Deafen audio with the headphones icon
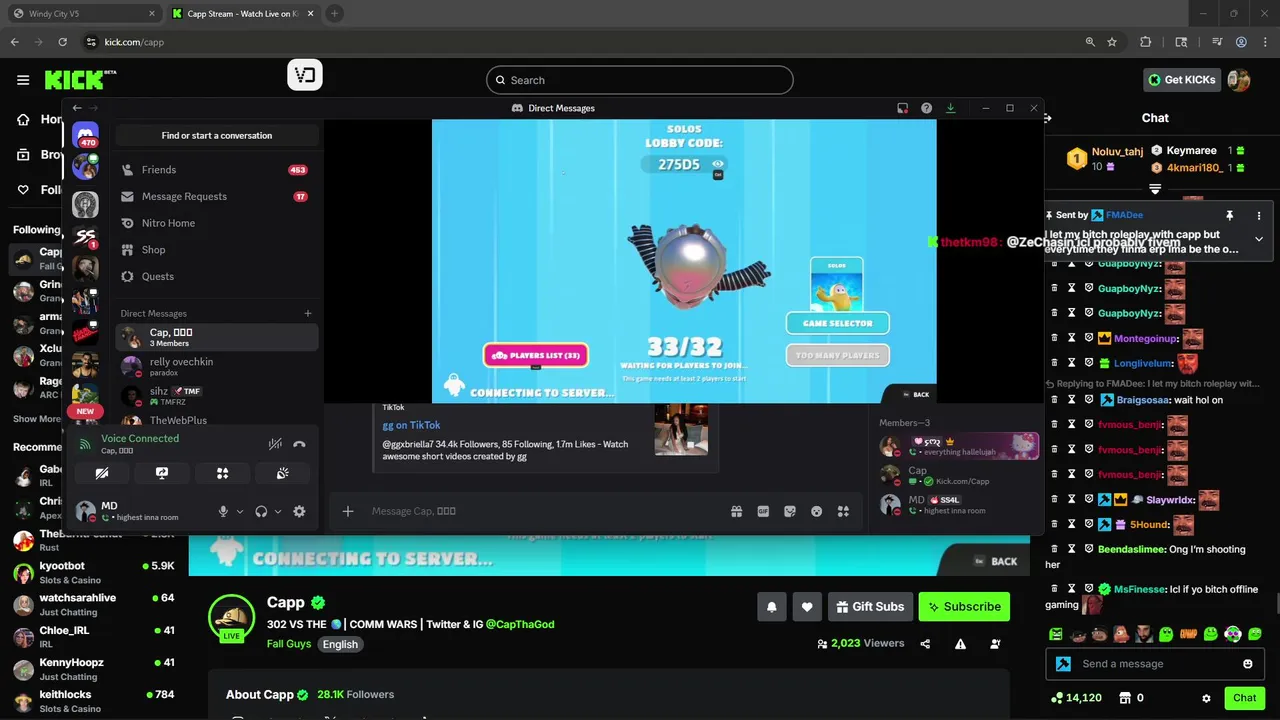Screen dimensions: 1280x720 pos(261,511)
